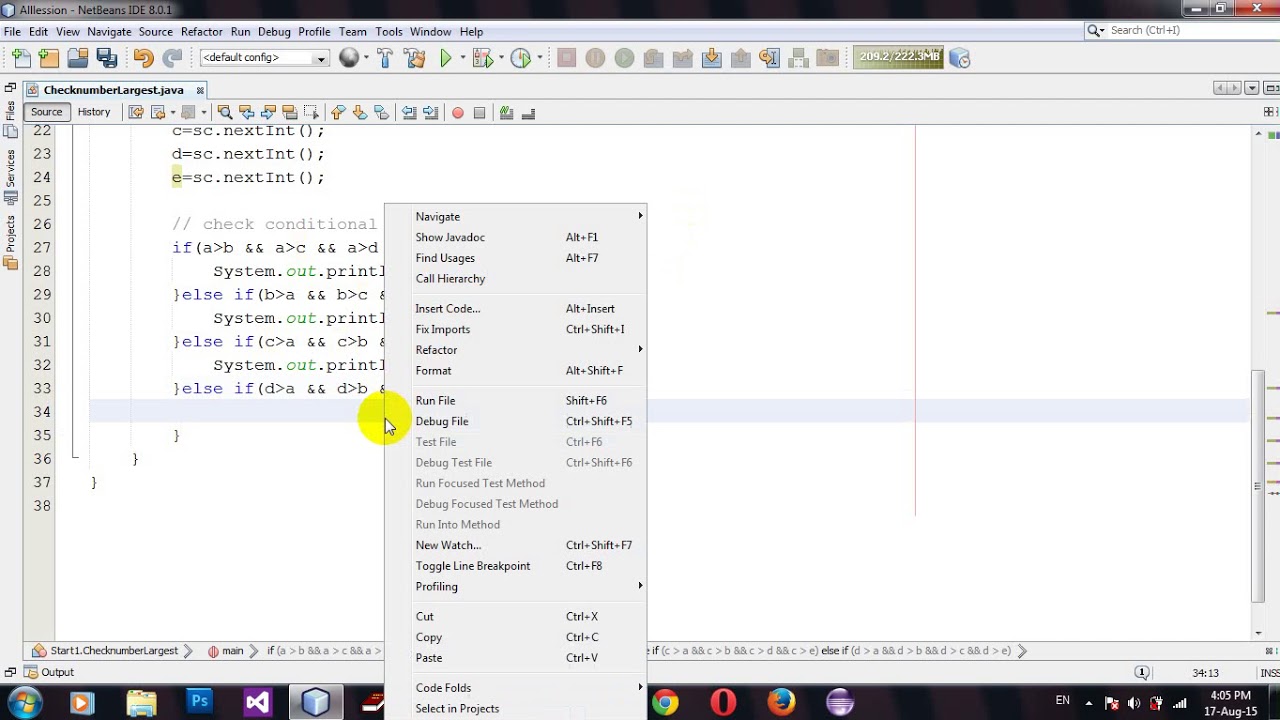
Task: Select the ChecknumberLargest.java editor tab
Action: [113, 90]
